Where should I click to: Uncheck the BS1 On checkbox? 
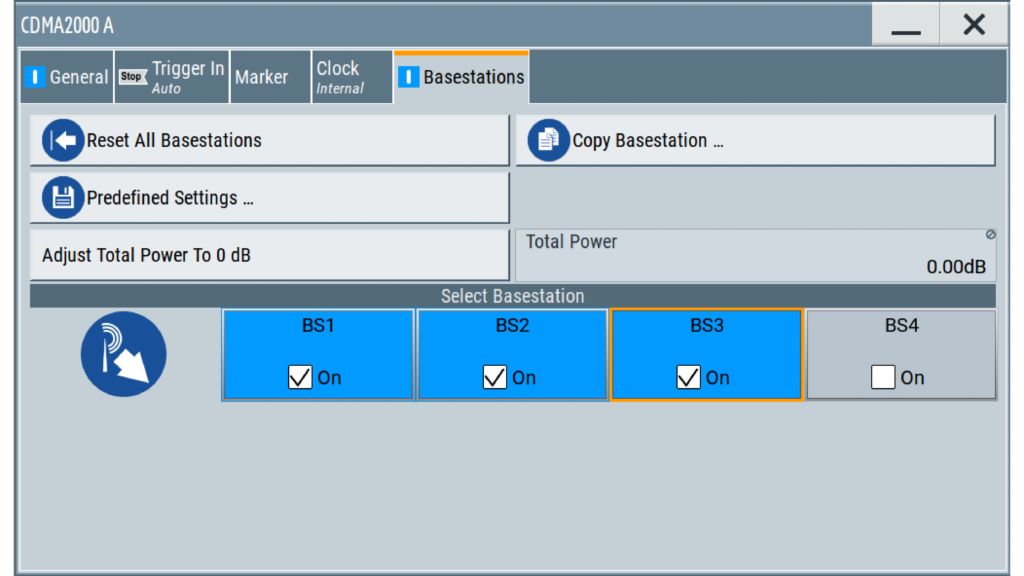[300, 378]
